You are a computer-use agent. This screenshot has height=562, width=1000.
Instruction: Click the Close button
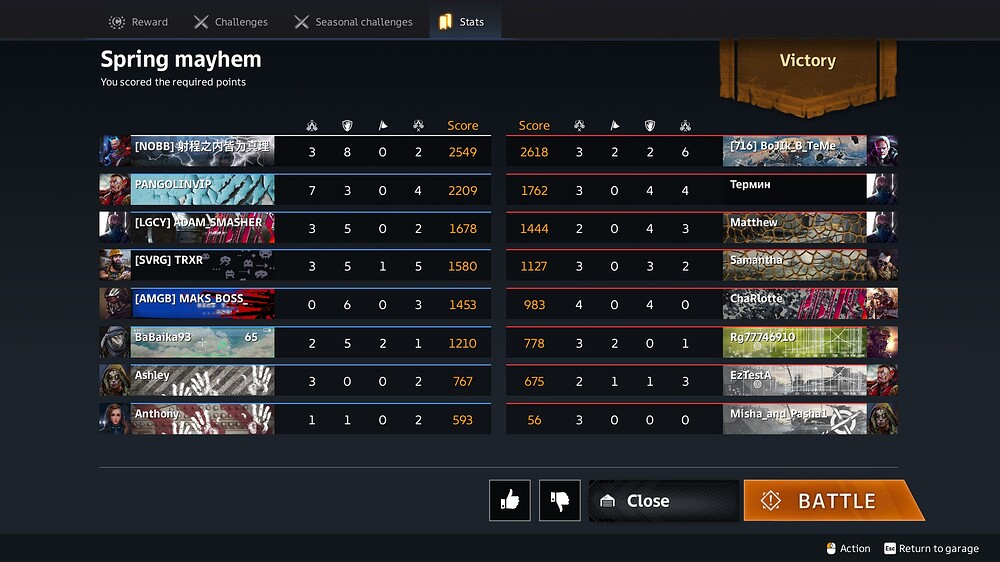[664, 501]
